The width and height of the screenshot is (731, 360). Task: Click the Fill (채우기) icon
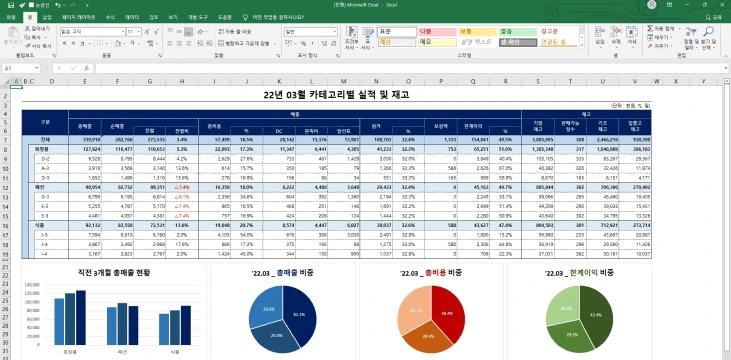tap(650, 37)
